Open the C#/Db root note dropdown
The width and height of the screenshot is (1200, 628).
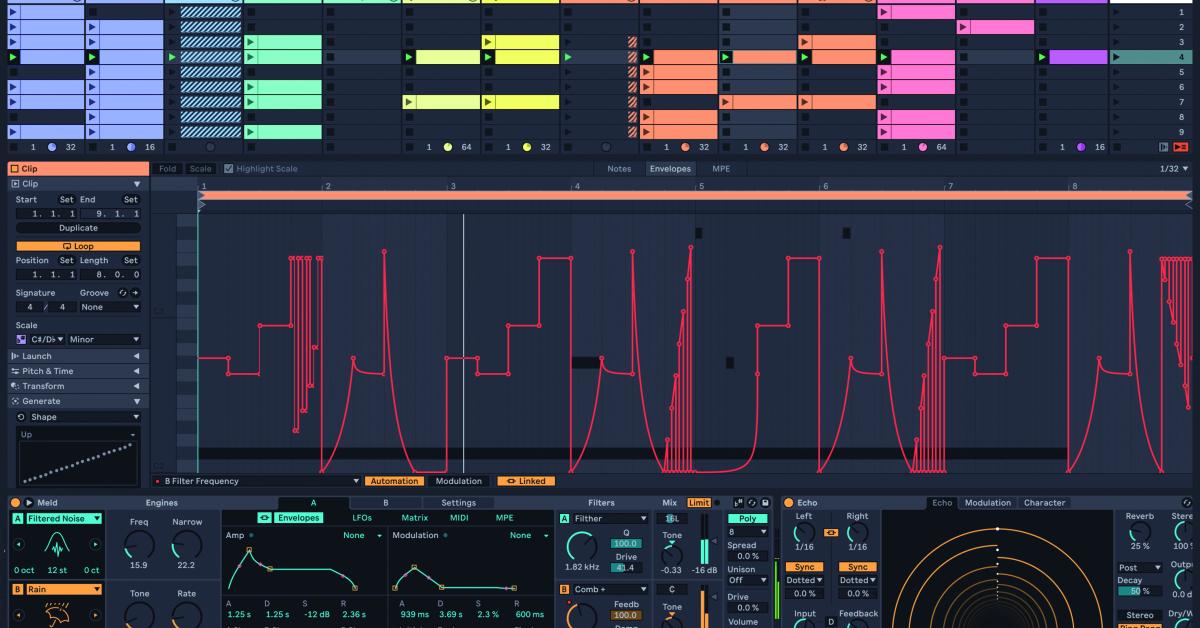[x=47, y=340]
